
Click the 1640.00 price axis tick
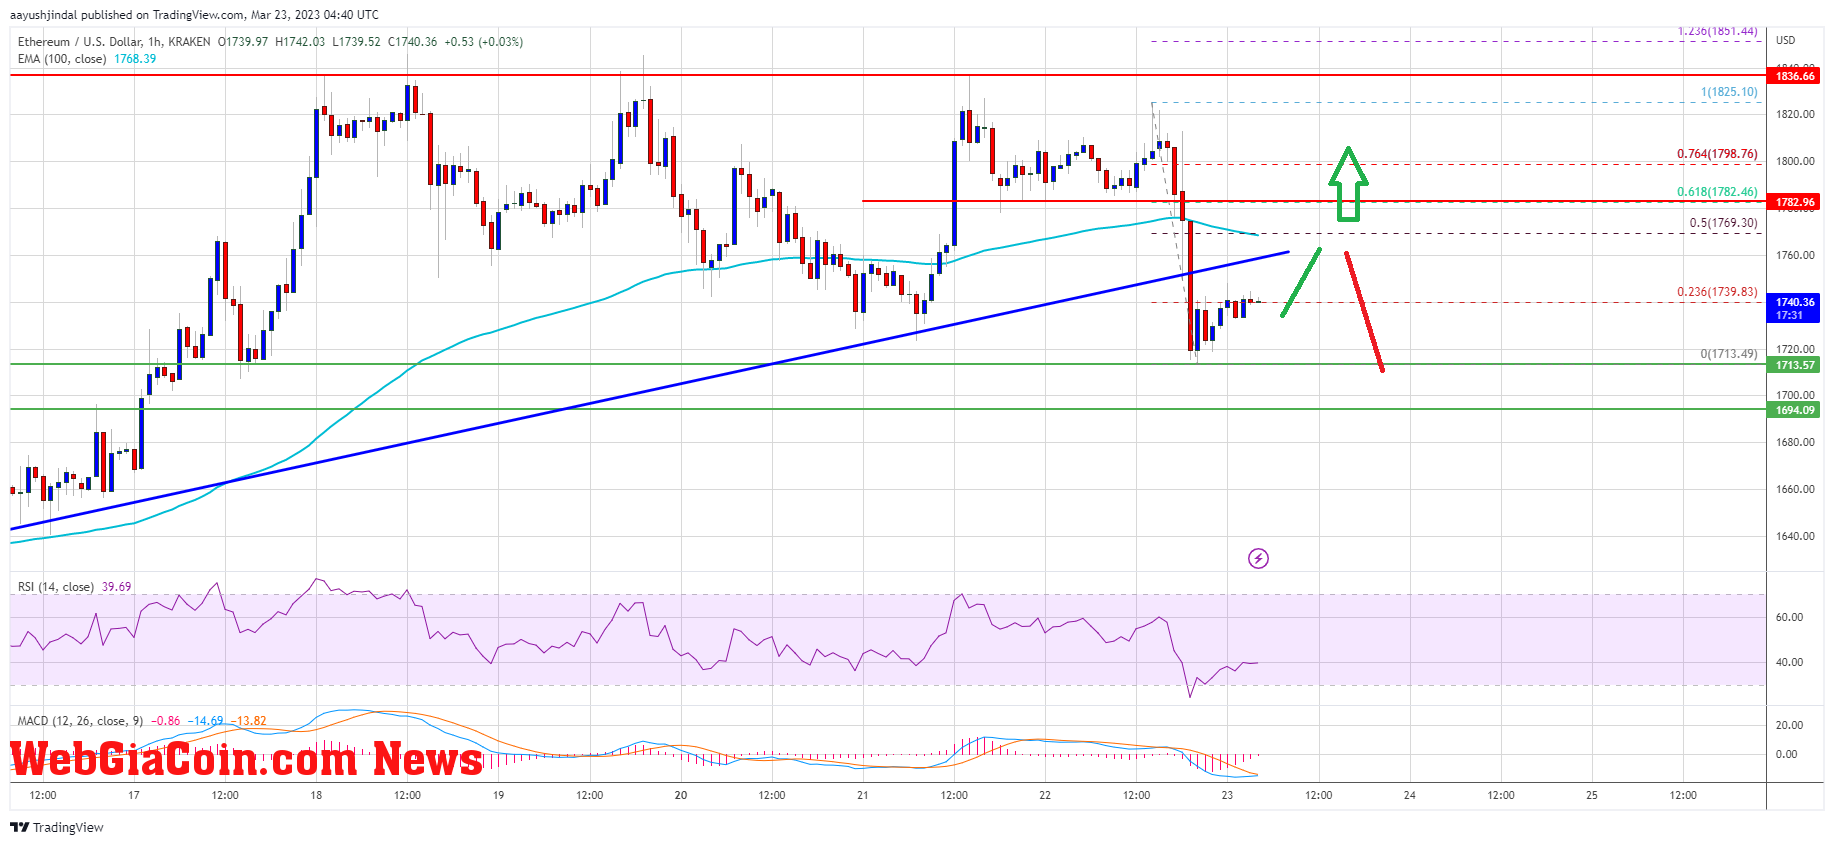coord(1795,536)
